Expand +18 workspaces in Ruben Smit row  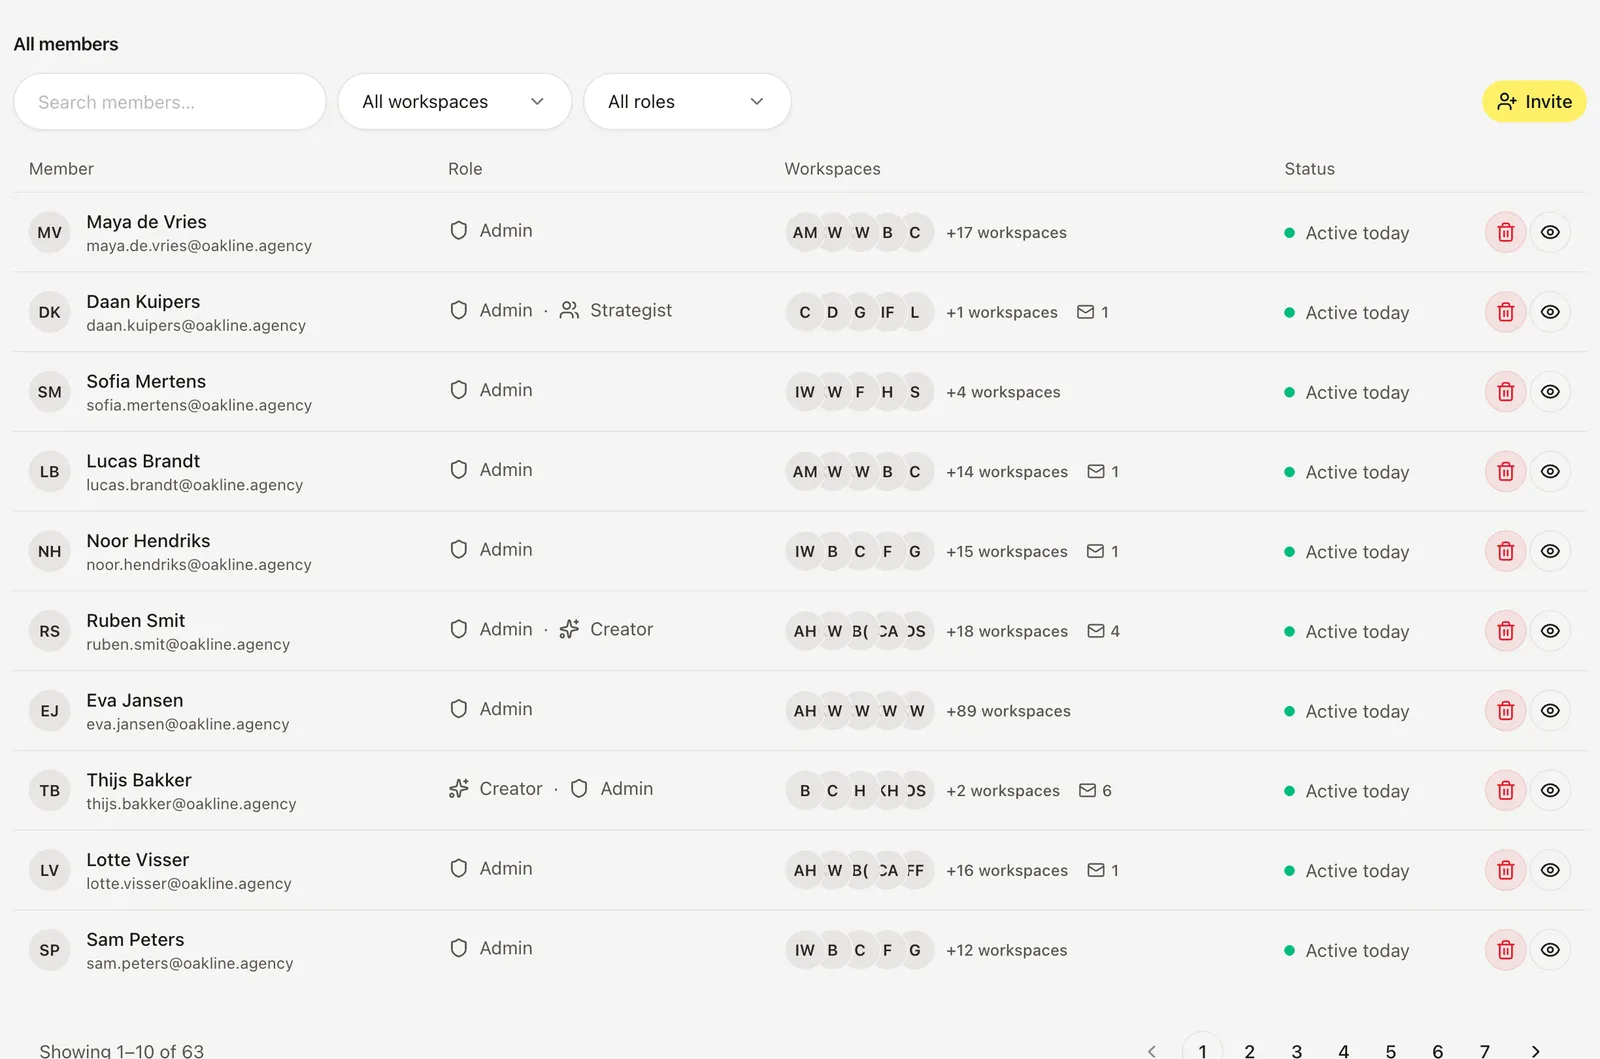tap(1007, 631)
